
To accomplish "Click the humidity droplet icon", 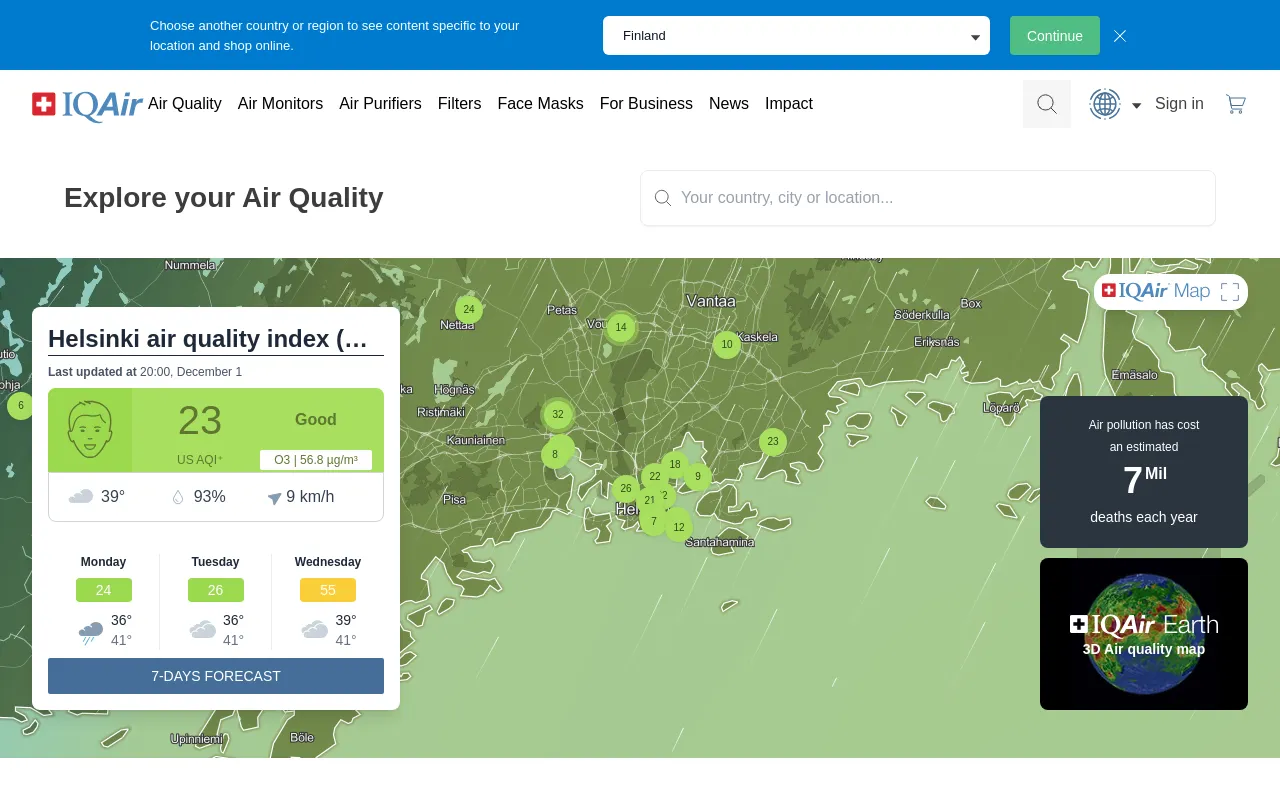I will click(178, 496).
